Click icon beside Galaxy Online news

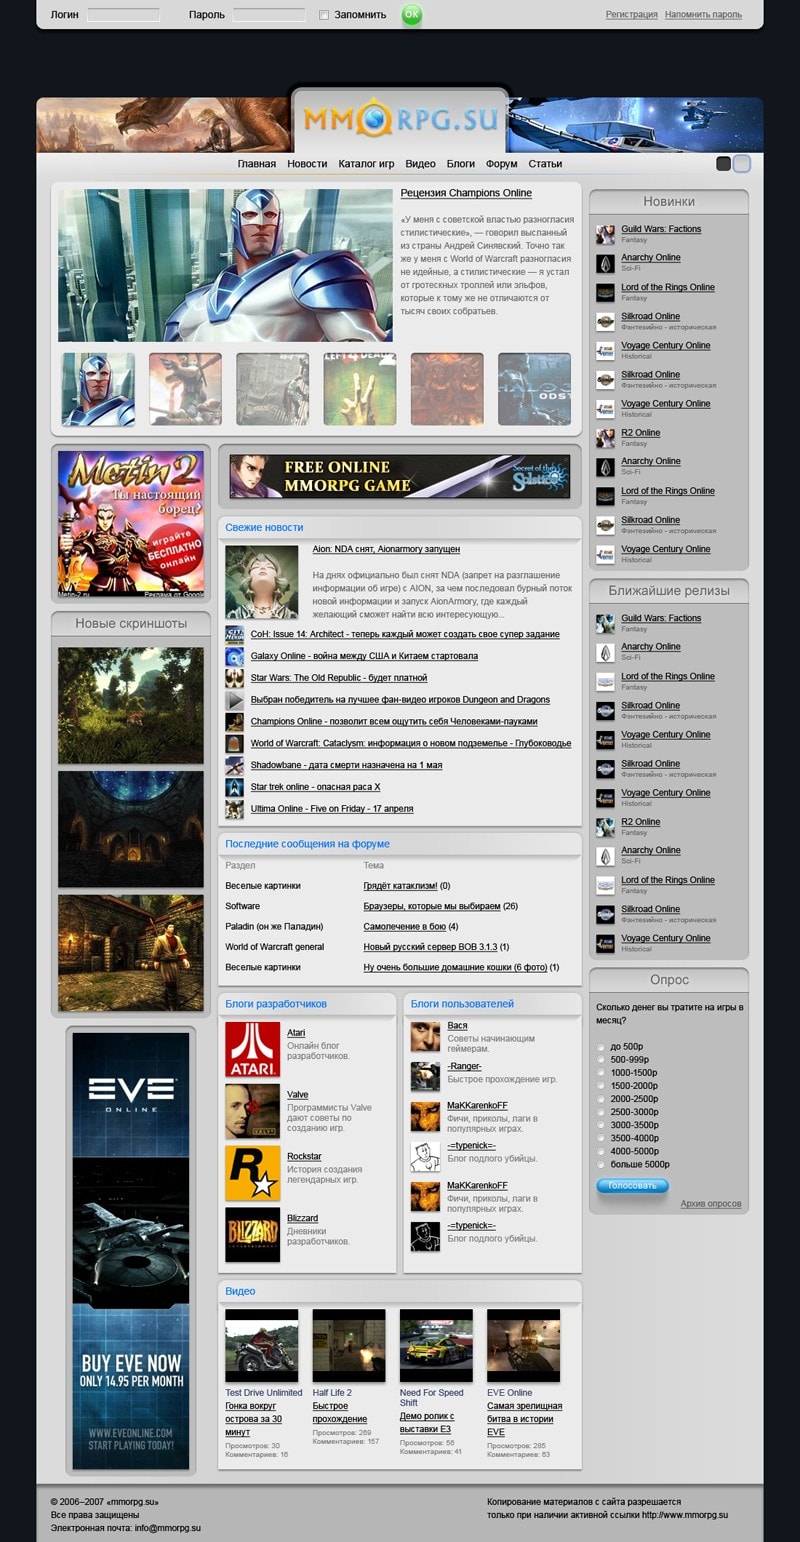click(x=235, y=656)
